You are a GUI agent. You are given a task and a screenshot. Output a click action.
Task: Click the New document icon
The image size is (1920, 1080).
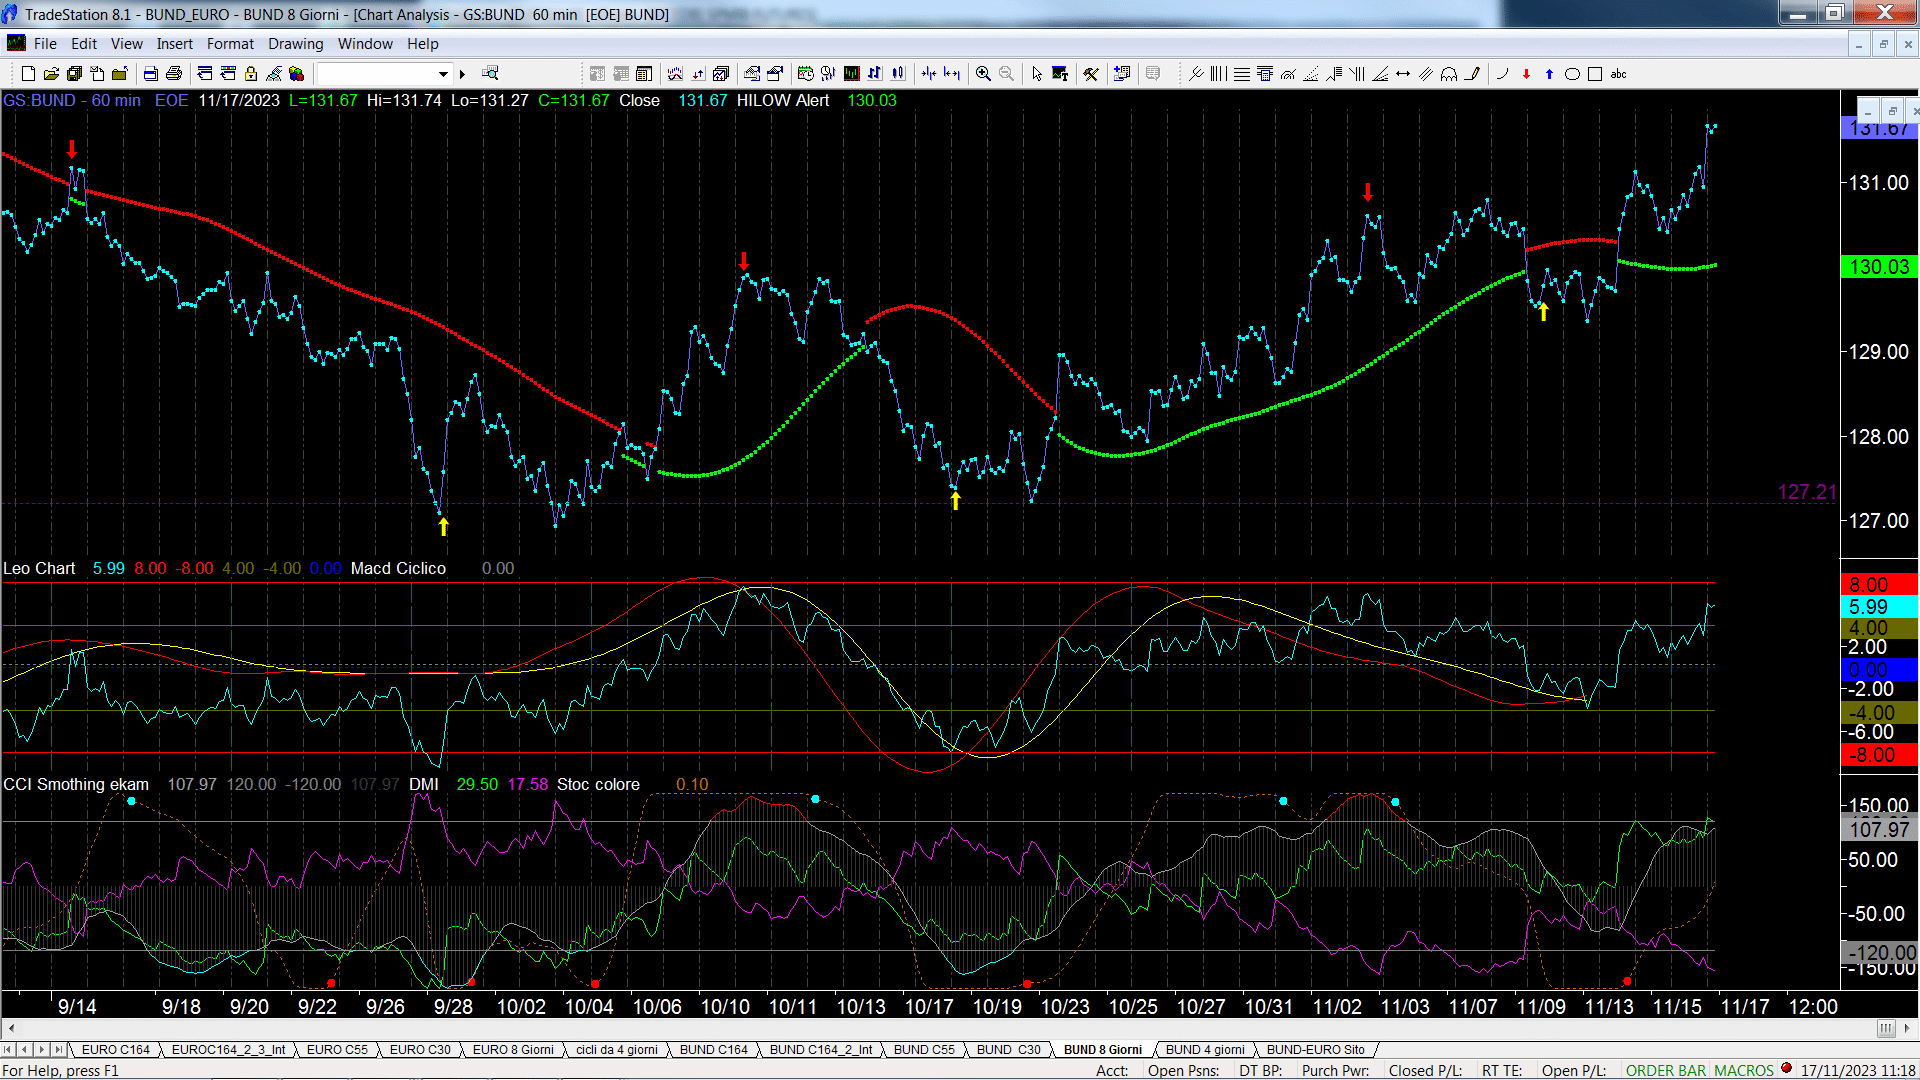pos(28,74)
